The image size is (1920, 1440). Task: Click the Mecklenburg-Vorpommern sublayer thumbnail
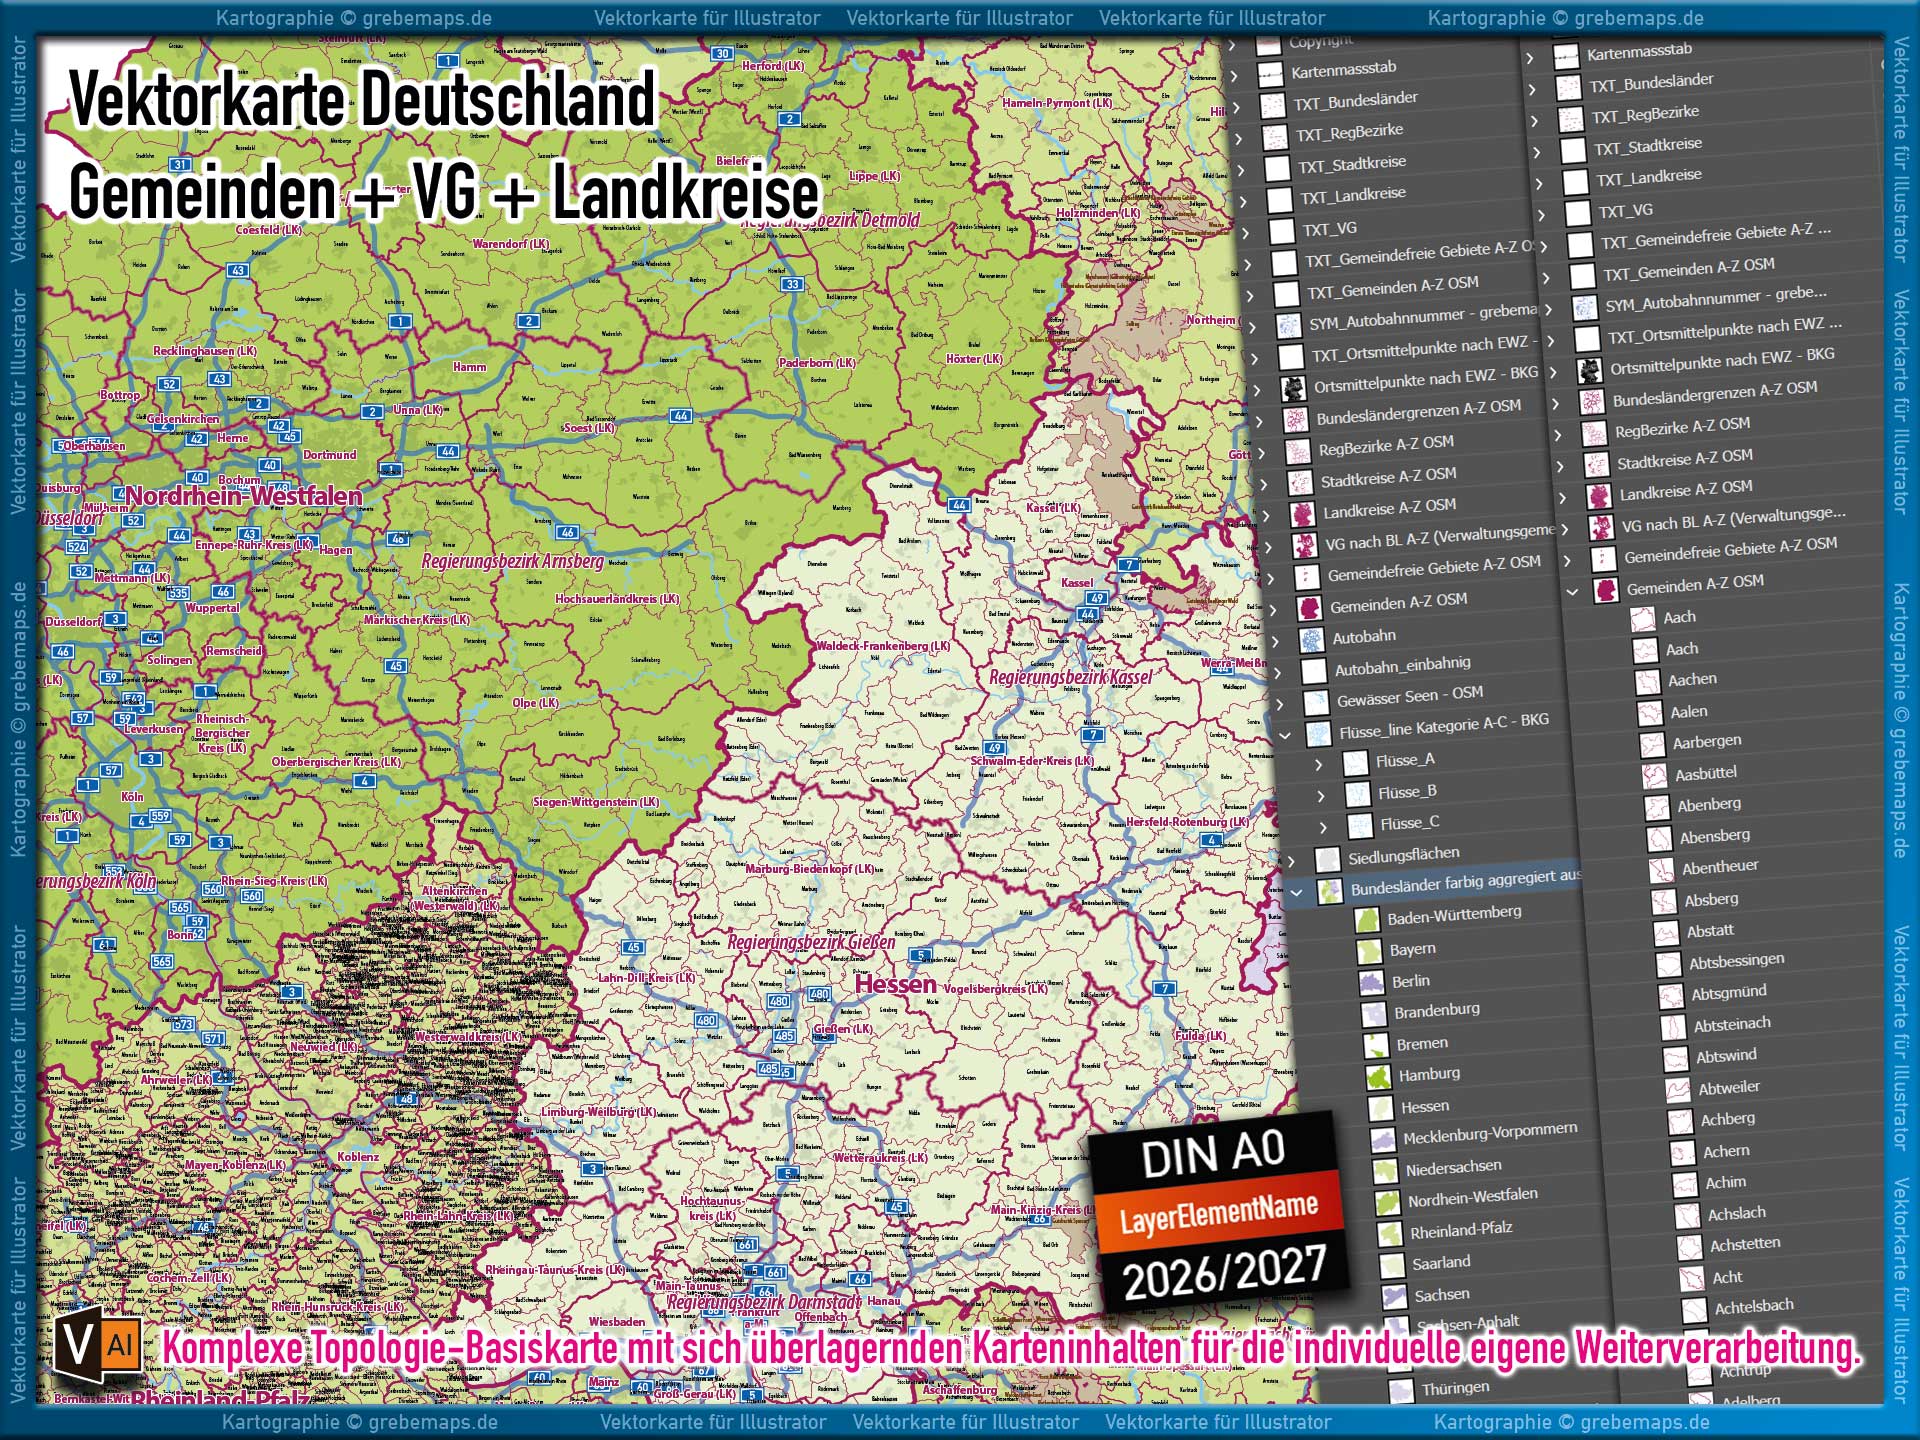click(x=1382, y=1140)
